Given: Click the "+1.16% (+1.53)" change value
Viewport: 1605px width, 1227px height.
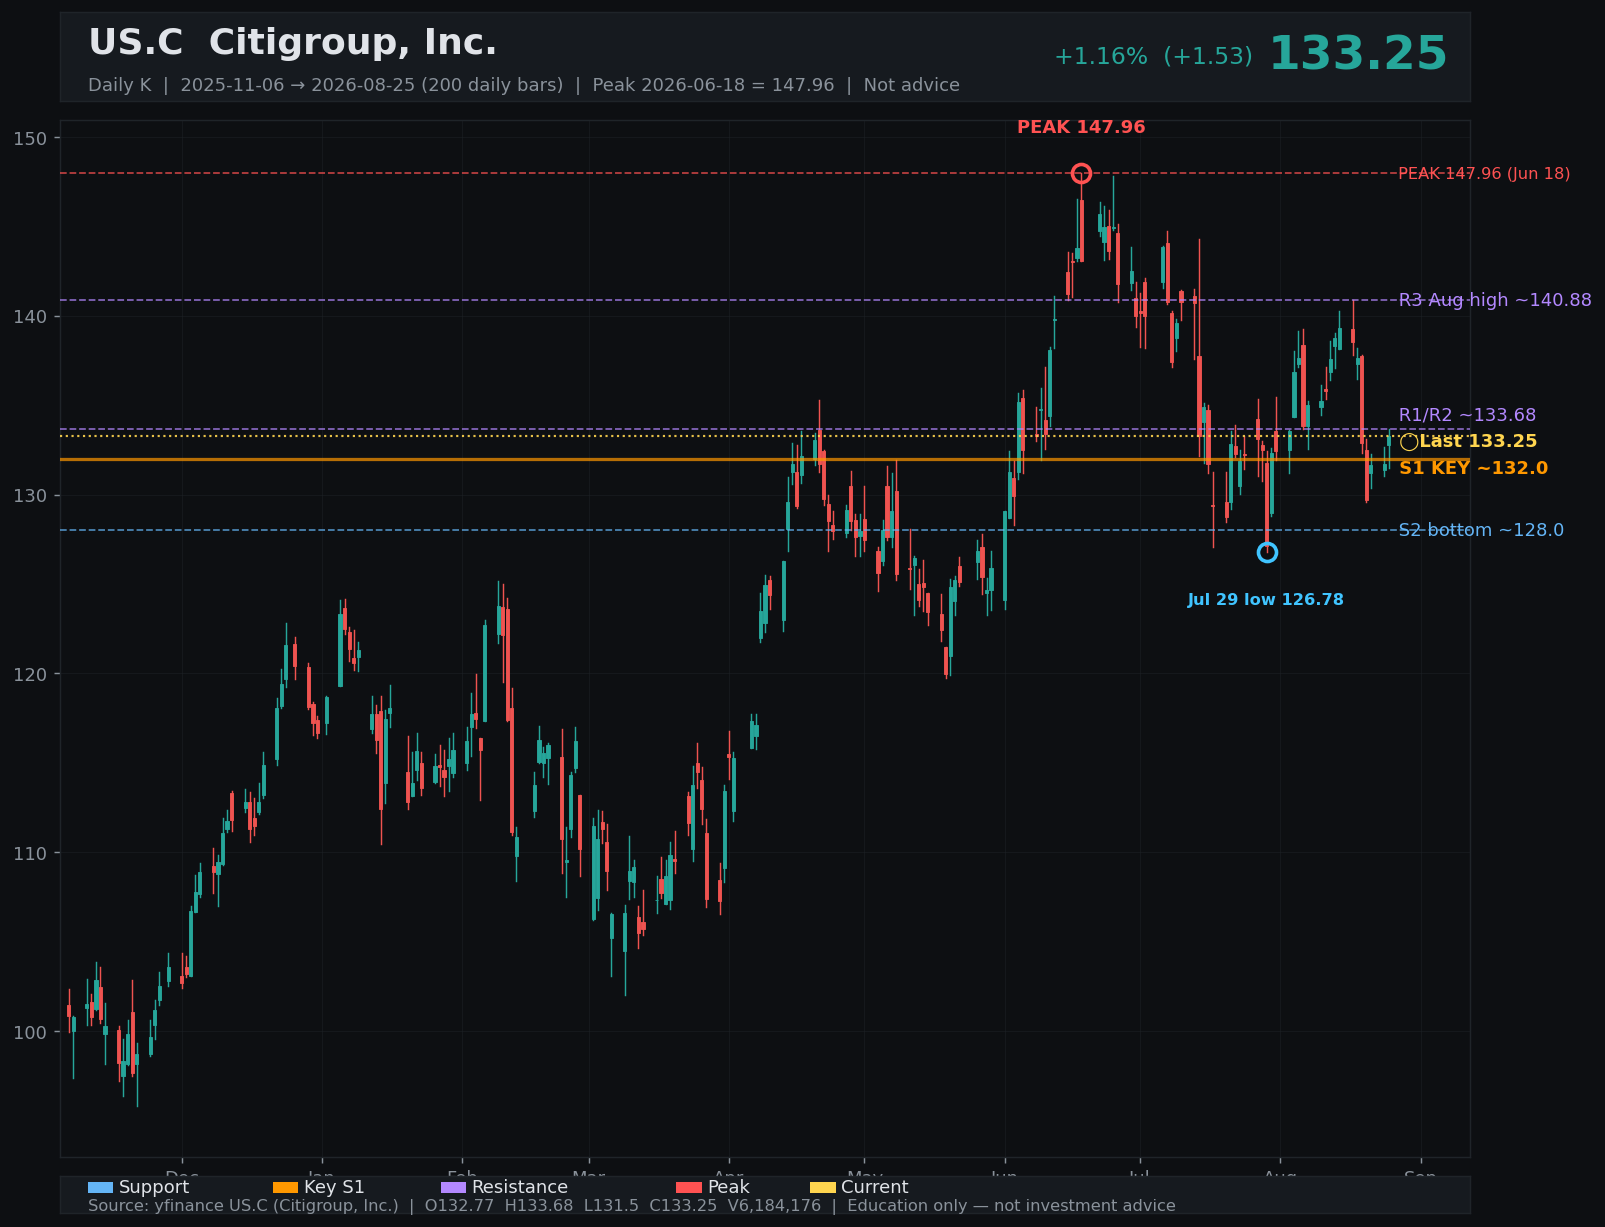Looking at the screenshot, I should coord(1153,57).
